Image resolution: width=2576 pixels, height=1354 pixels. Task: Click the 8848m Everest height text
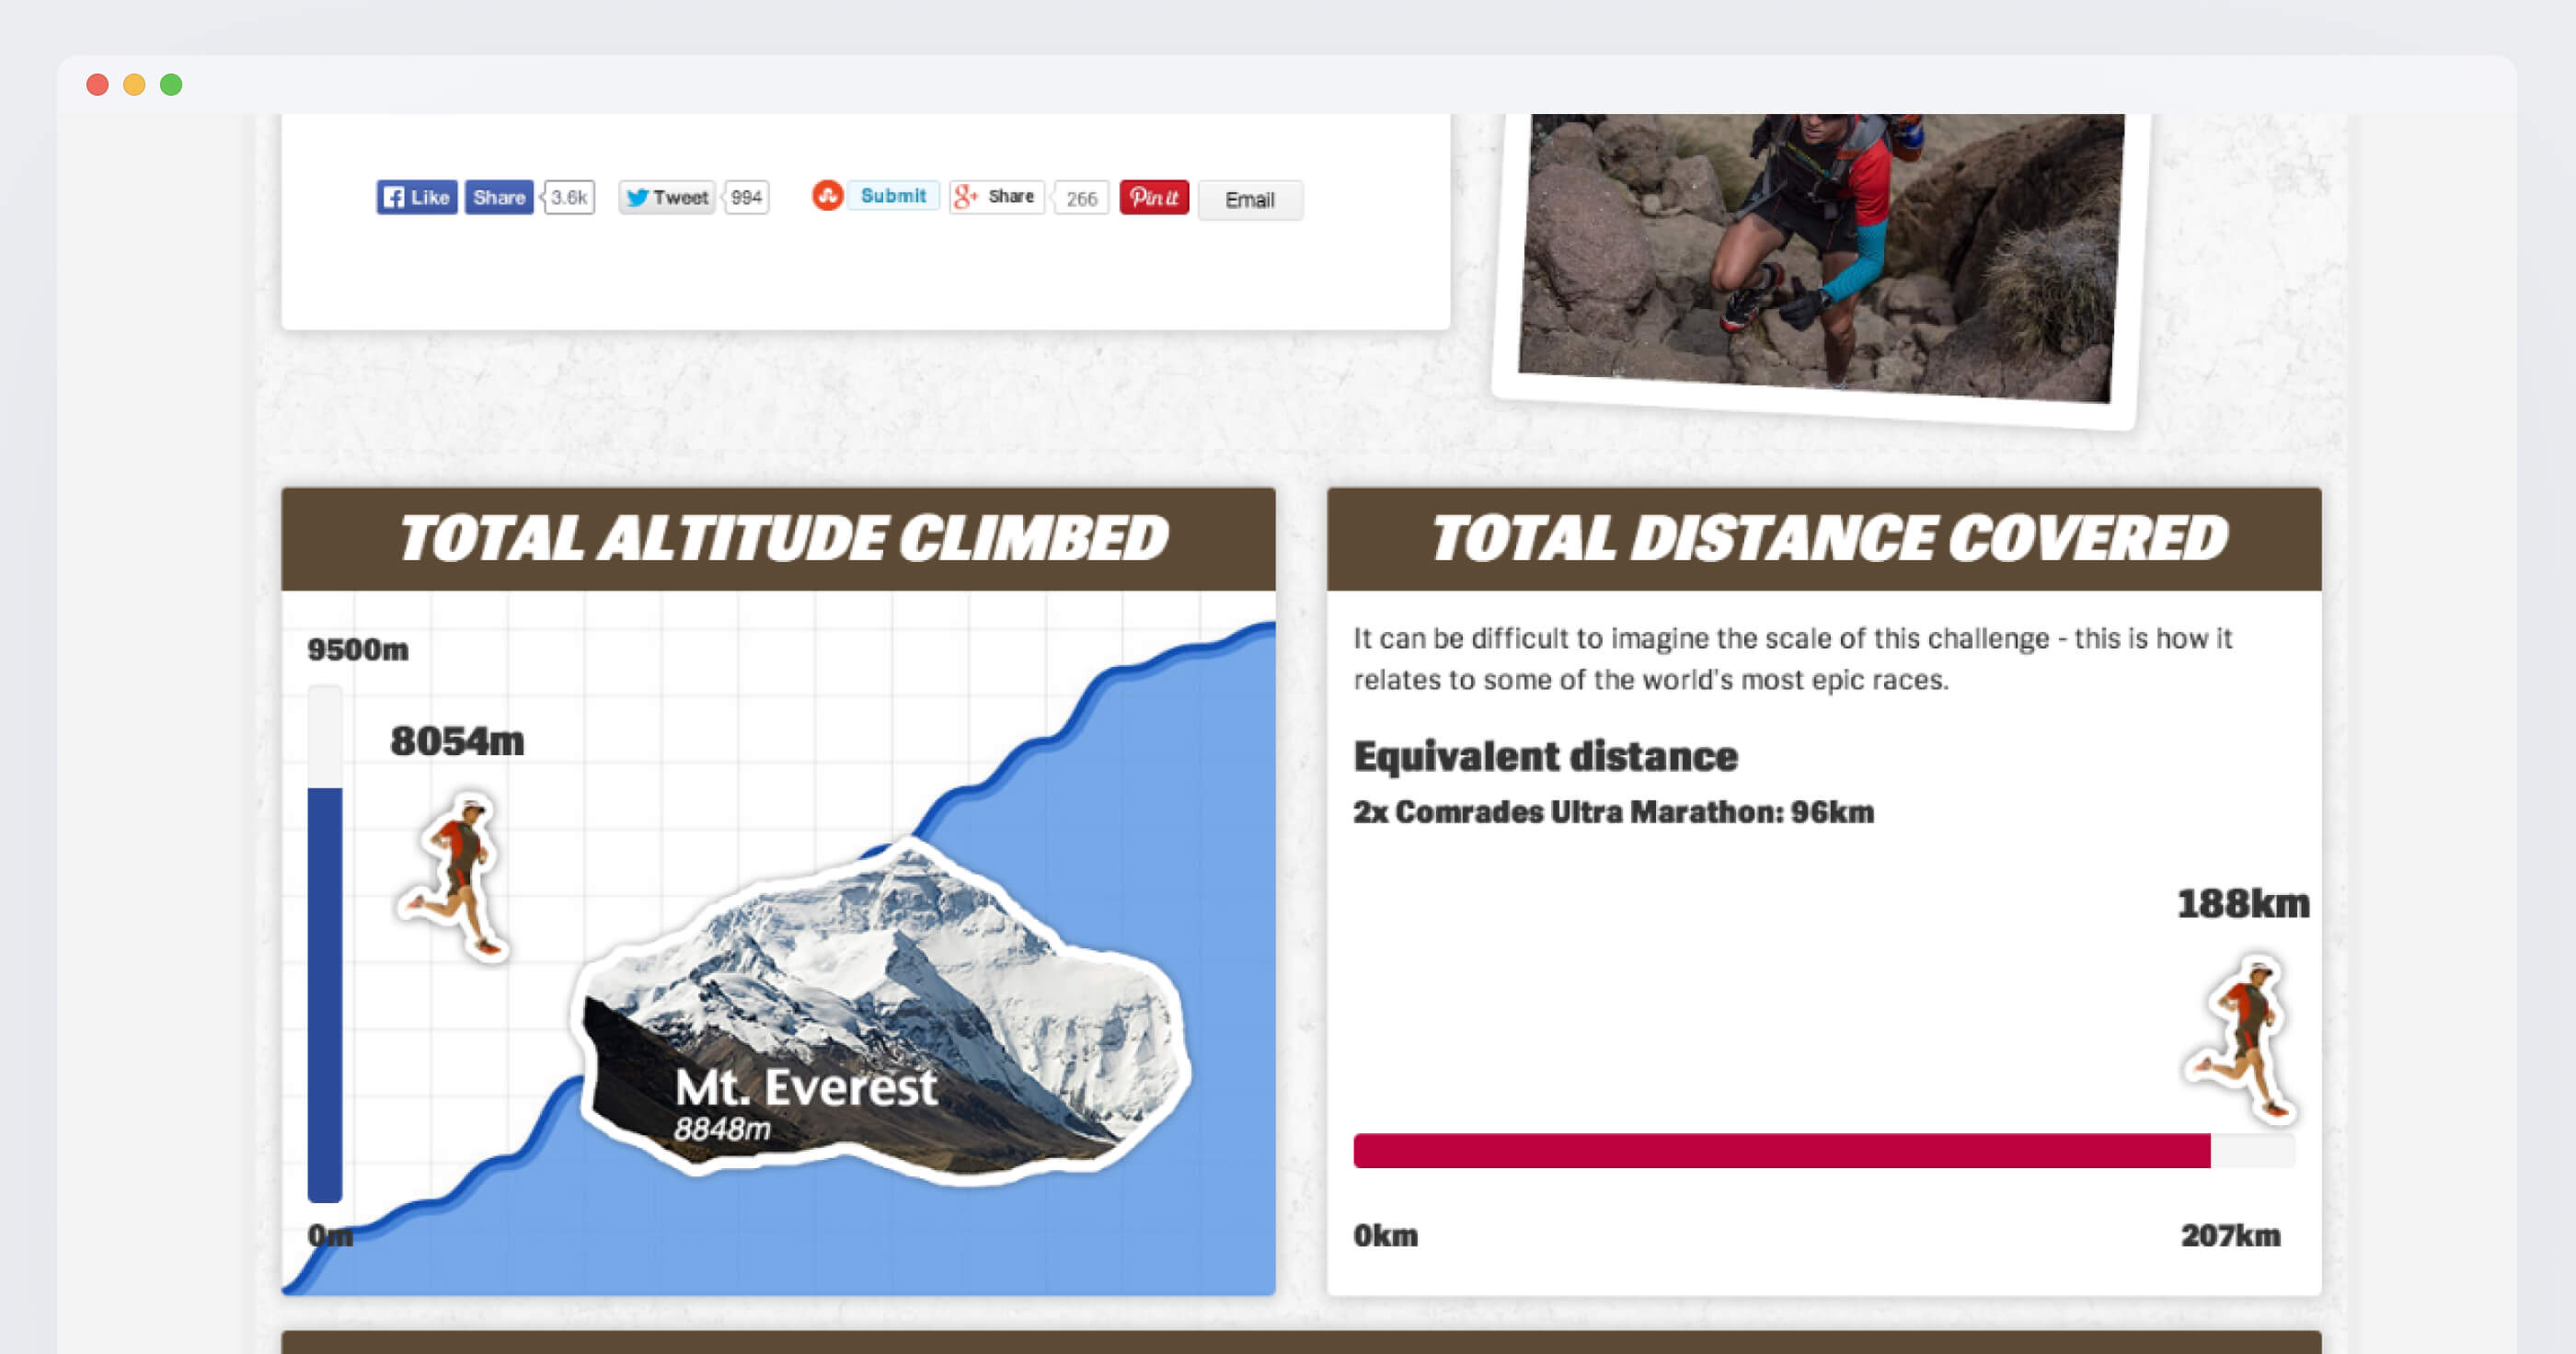click(x=722, y=1129)
